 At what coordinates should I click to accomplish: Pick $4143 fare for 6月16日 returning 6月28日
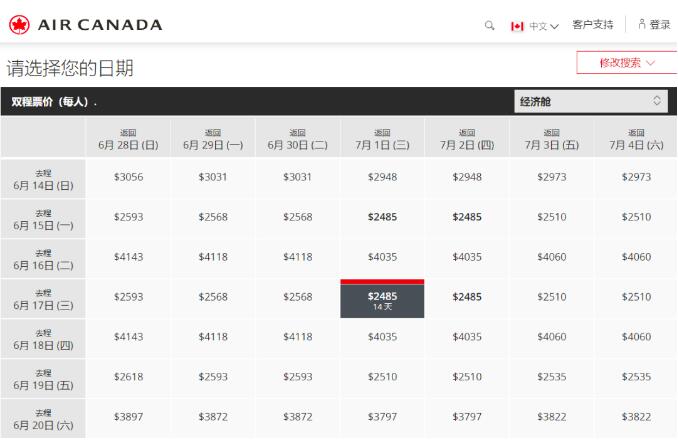click(x=128, y=257)
